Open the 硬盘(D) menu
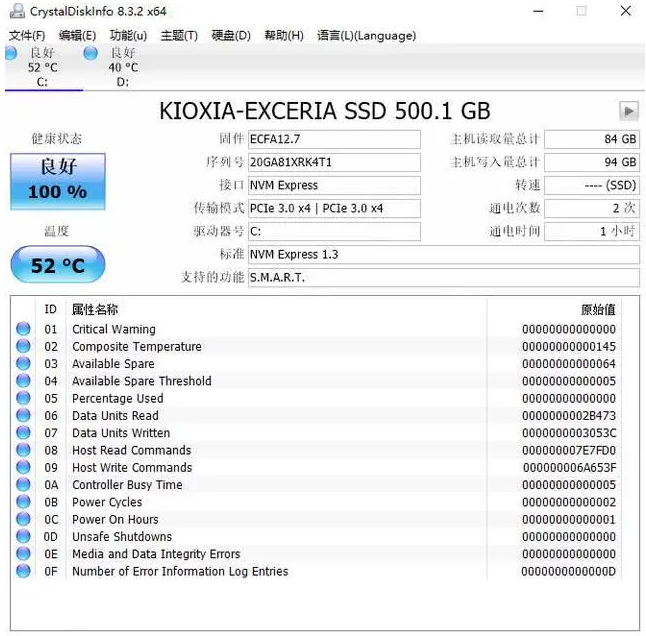The height and width of the screenshot is (636, 646). click(x=231, y=35)
